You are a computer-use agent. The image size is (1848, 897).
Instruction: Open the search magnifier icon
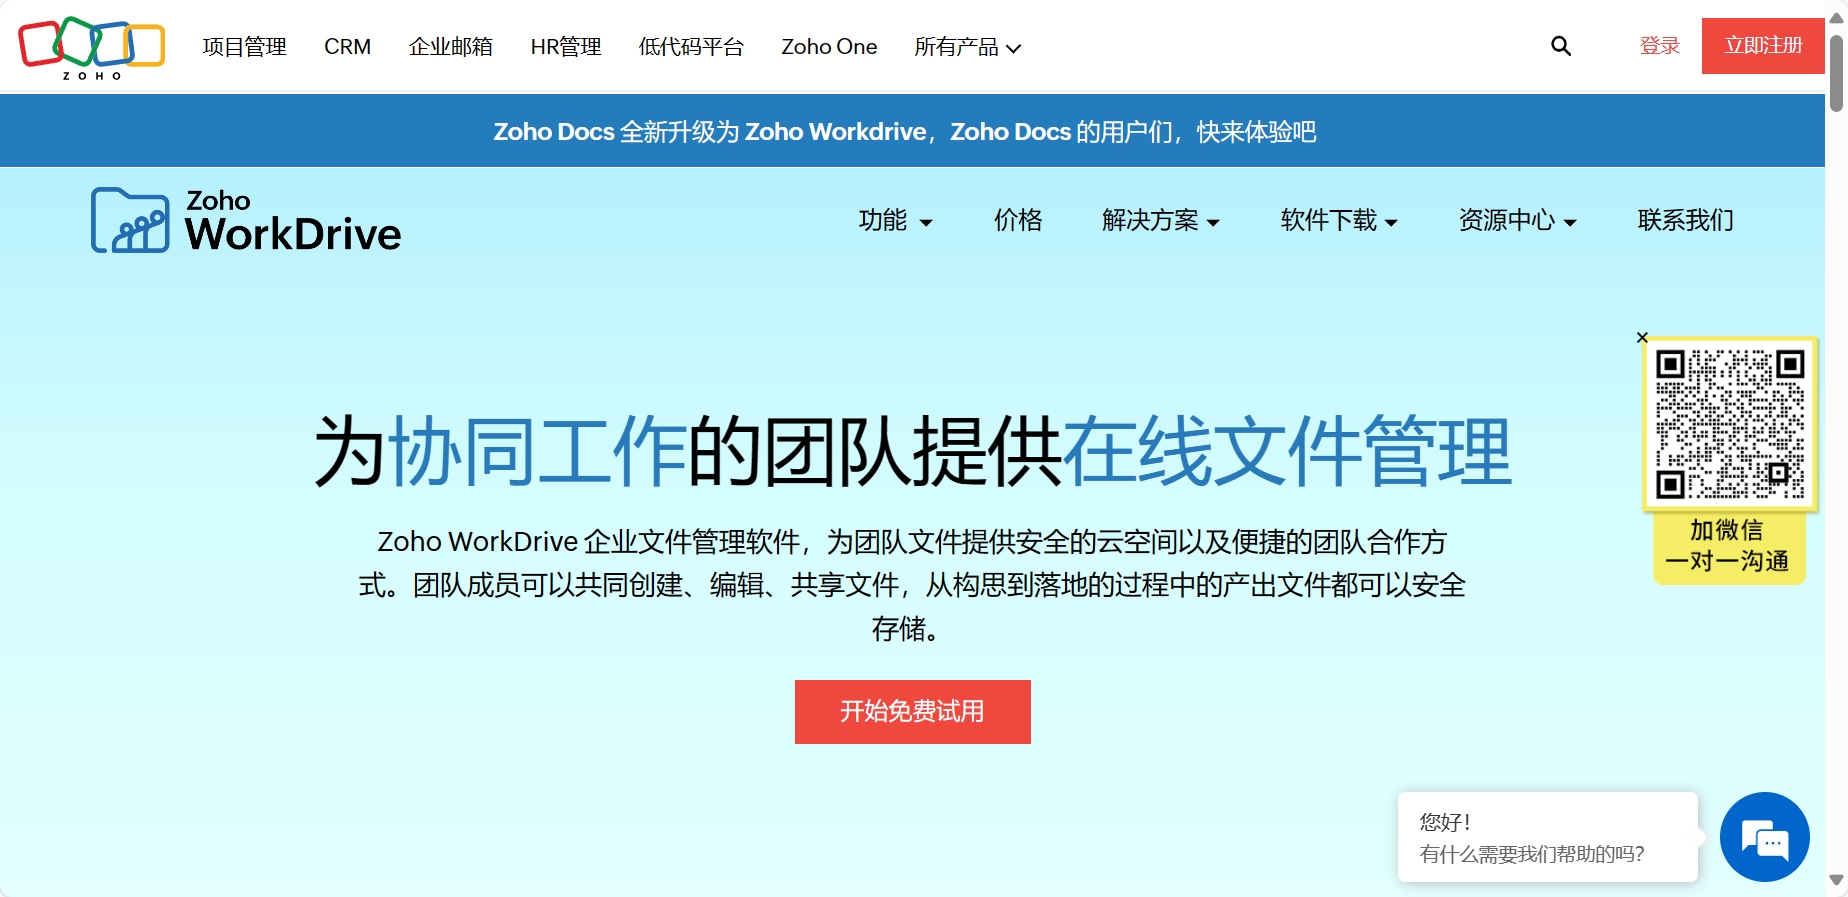(x=1561, y=46)
